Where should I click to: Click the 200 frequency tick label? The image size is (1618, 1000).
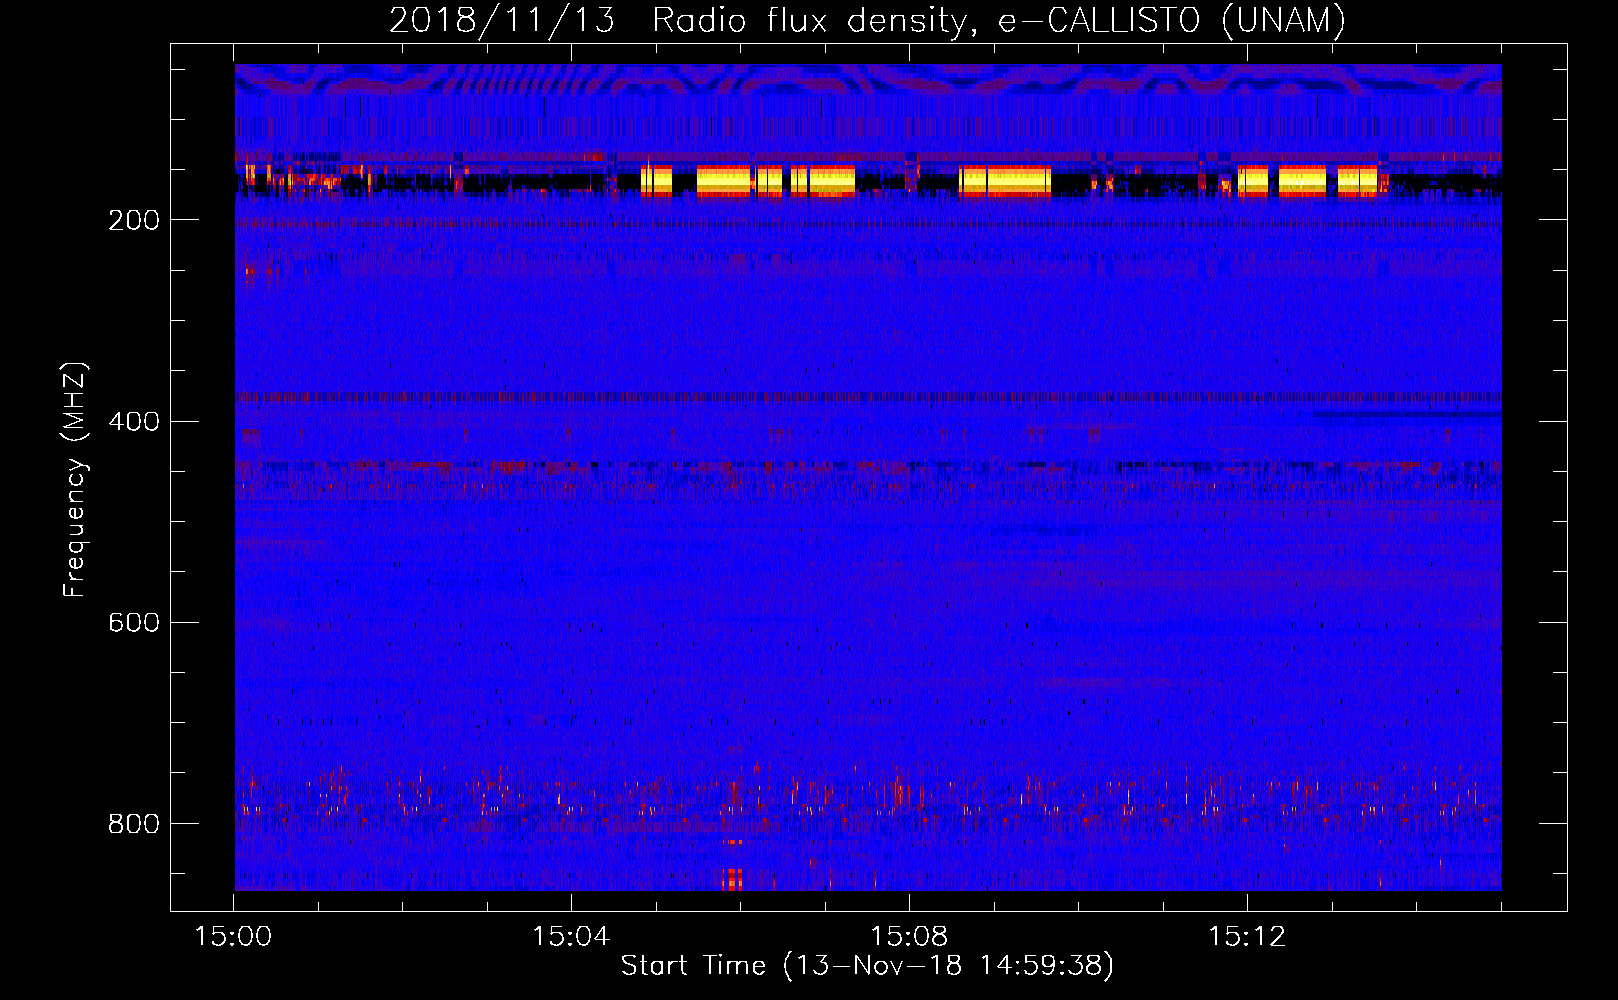(134, 220)
